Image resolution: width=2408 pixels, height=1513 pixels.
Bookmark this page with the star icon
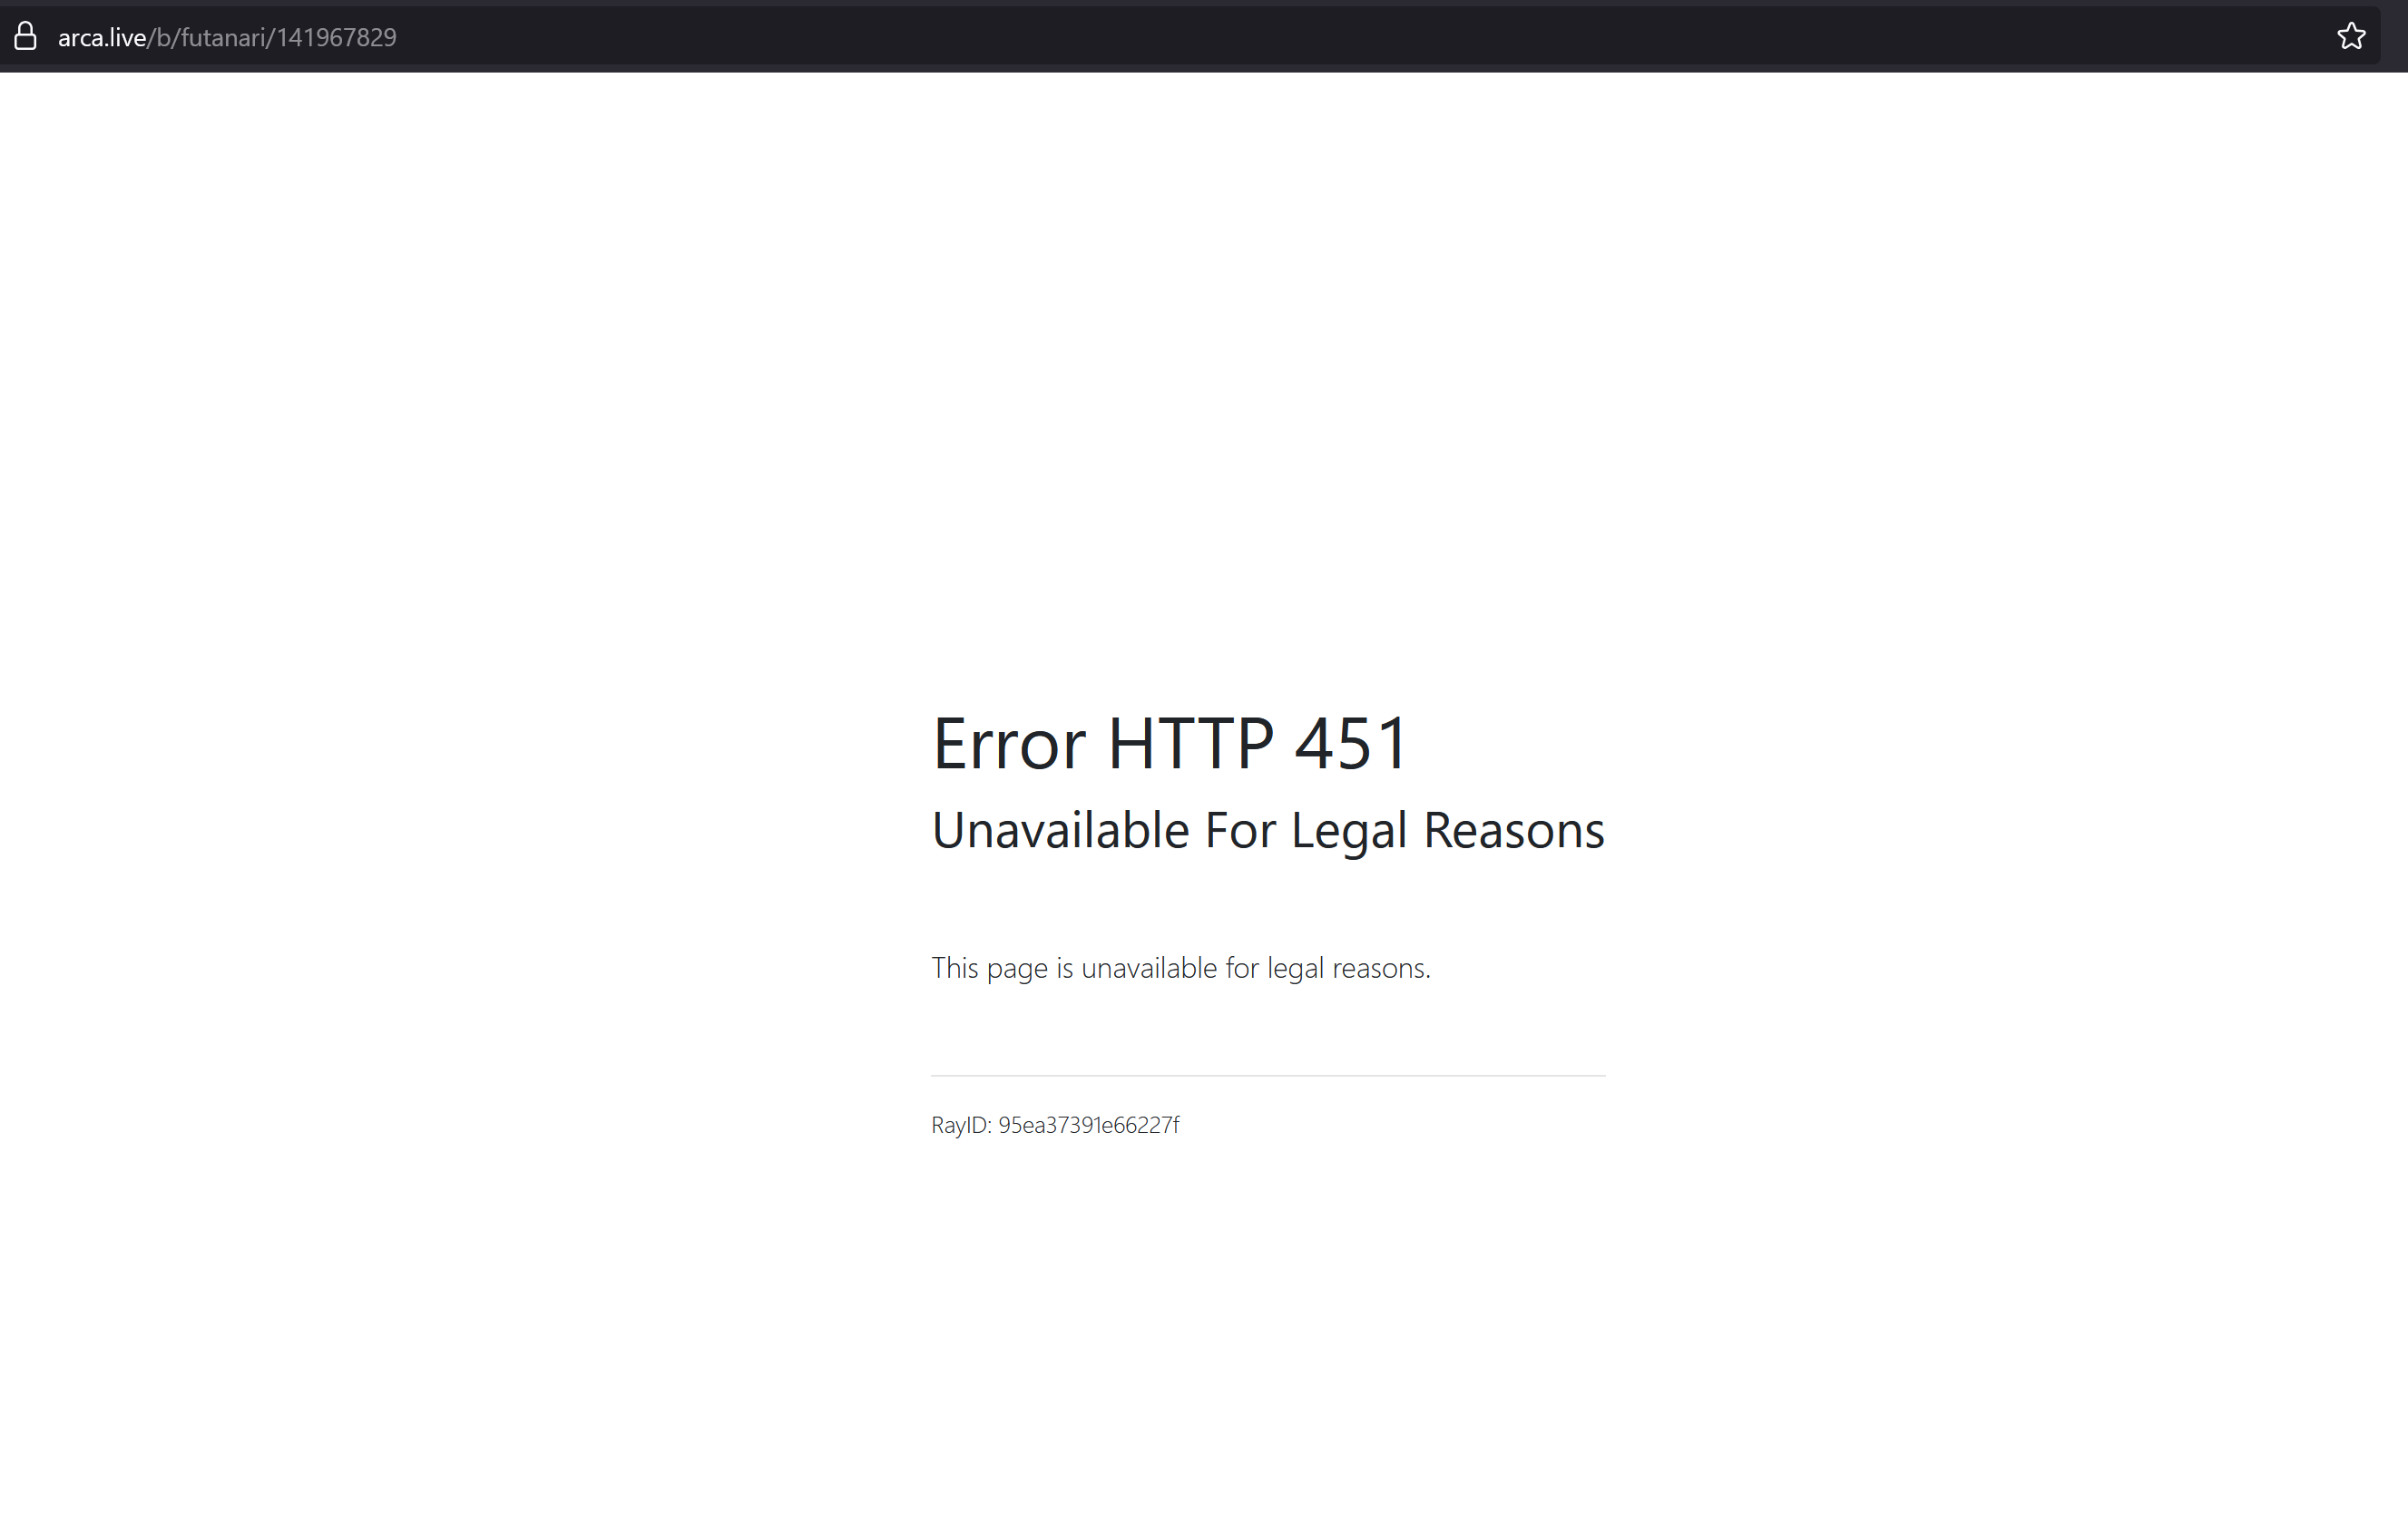click(2351, 37)
